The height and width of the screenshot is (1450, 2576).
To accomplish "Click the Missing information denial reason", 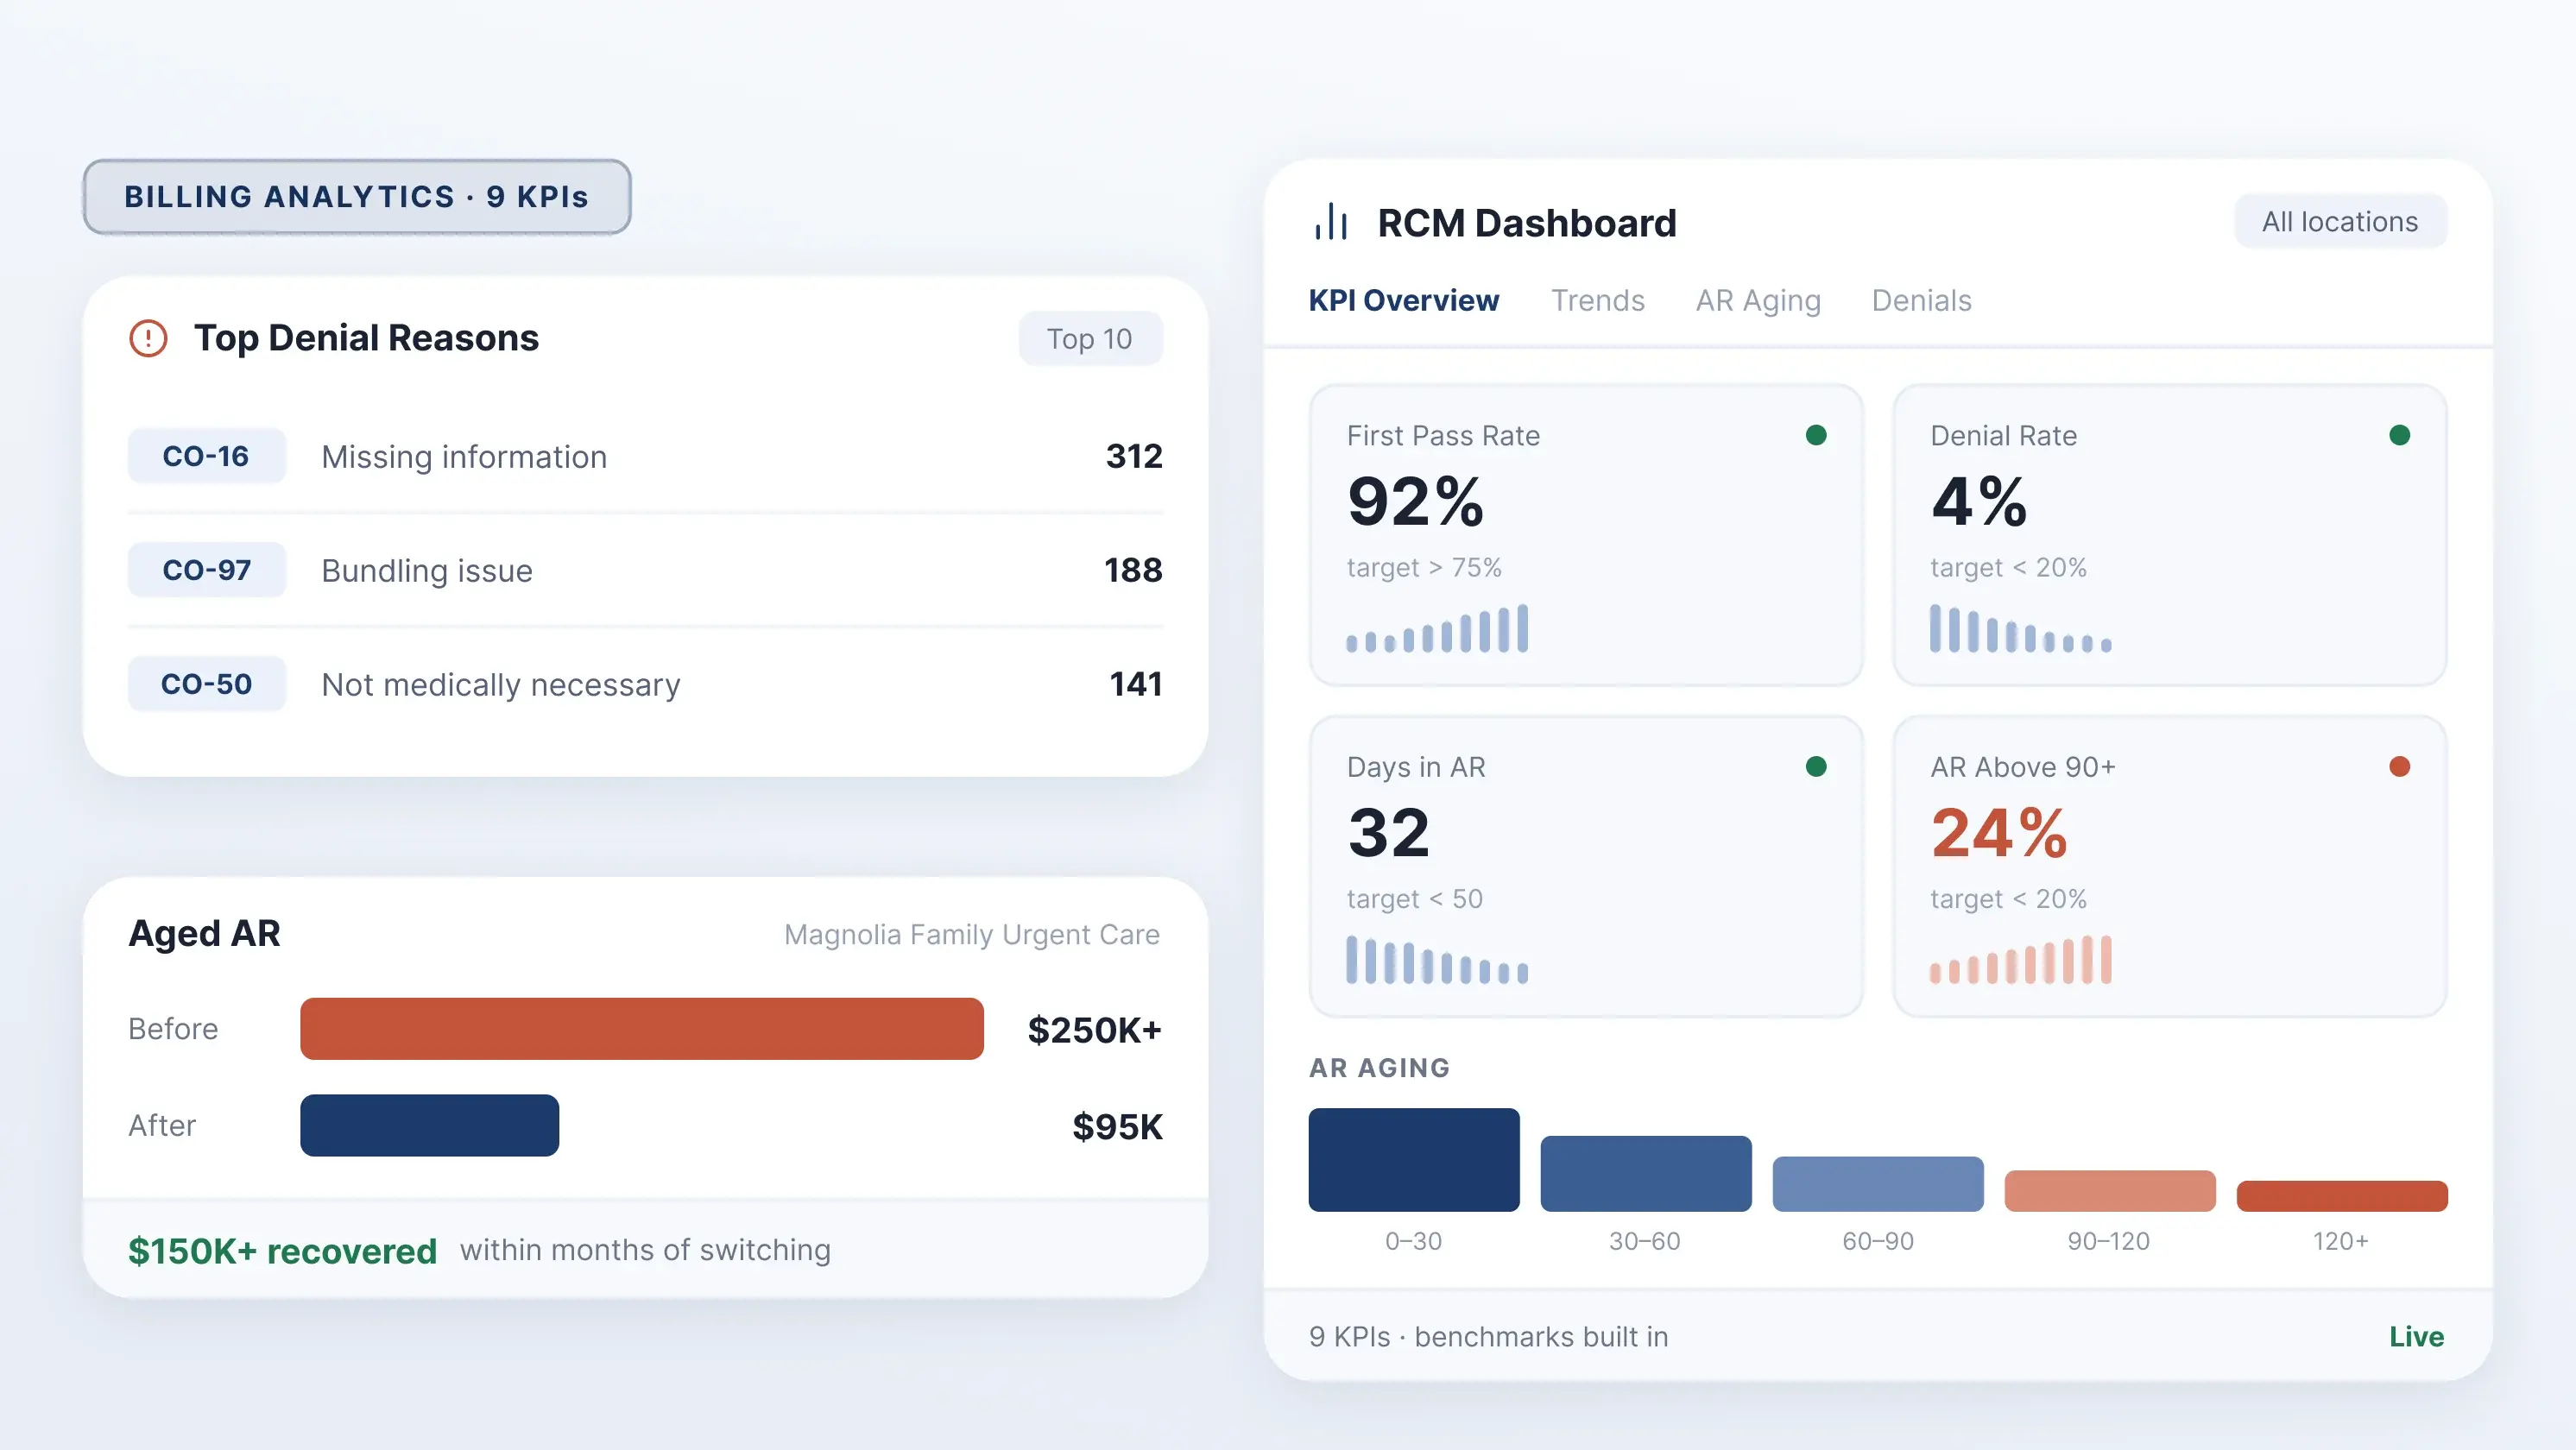I will tap(464, 457).
